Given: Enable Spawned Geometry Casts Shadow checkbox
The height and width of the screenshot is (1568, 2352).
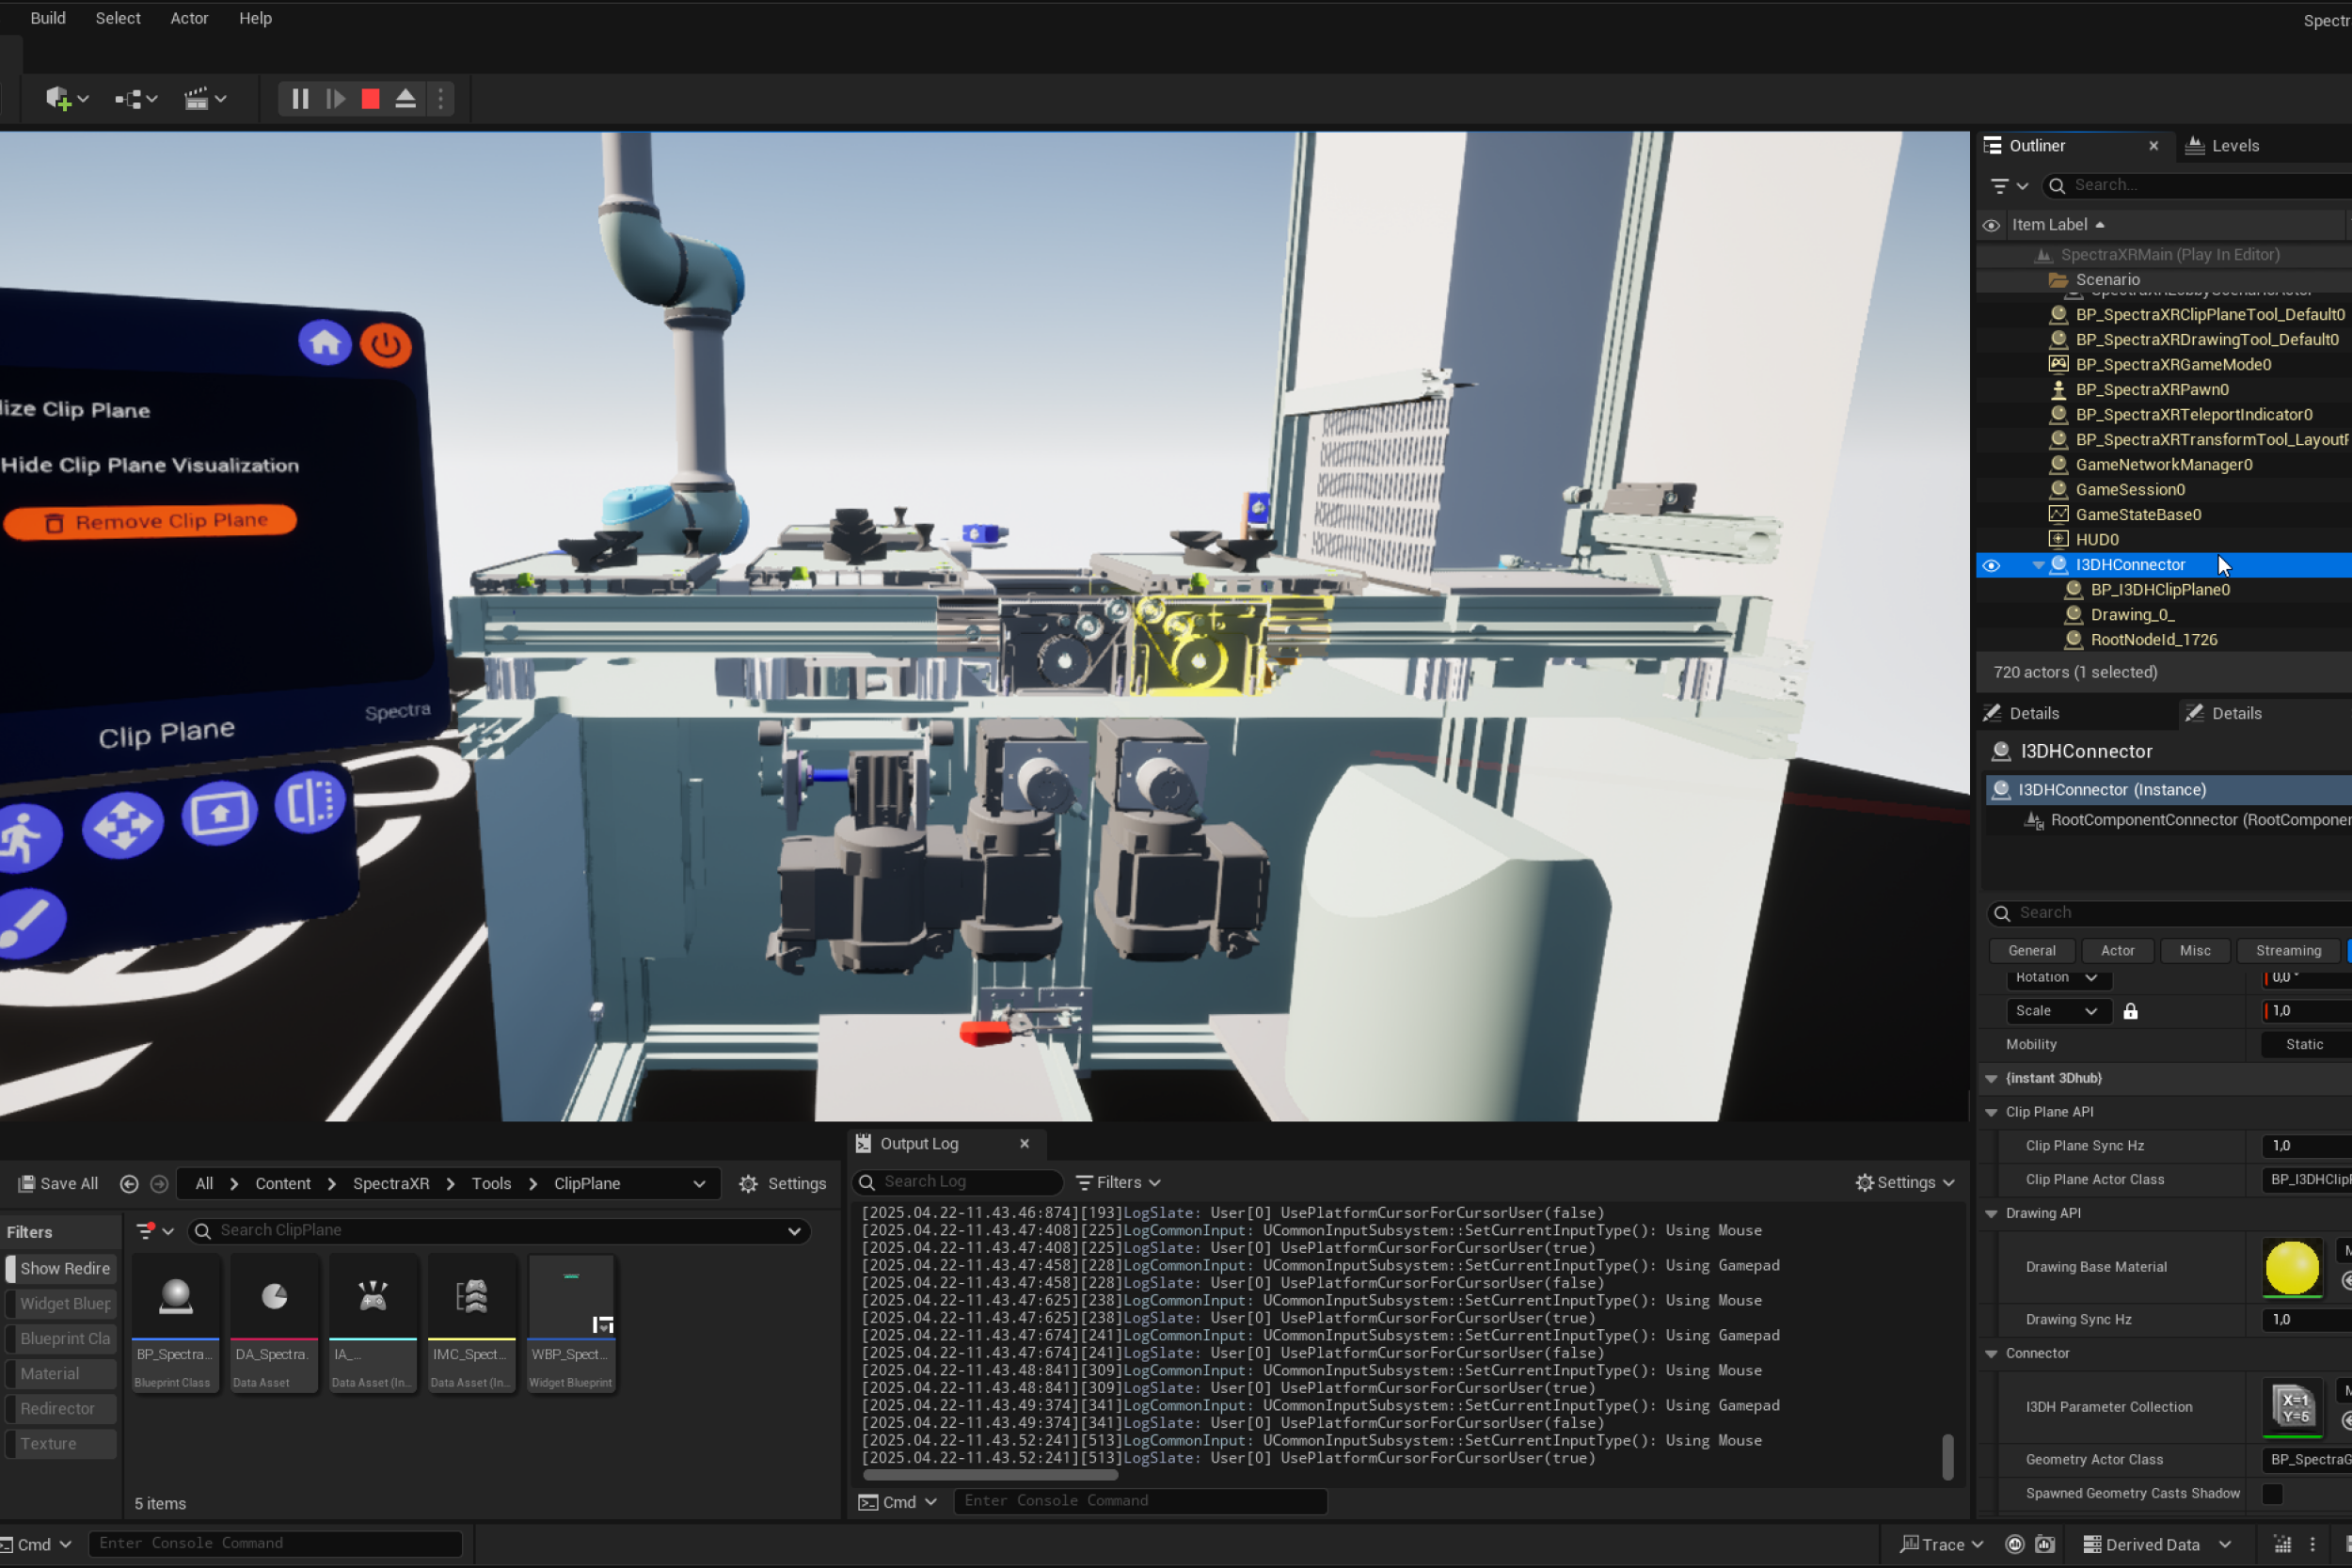Looking at the screenshot, I should (x=2272, y=1493).
